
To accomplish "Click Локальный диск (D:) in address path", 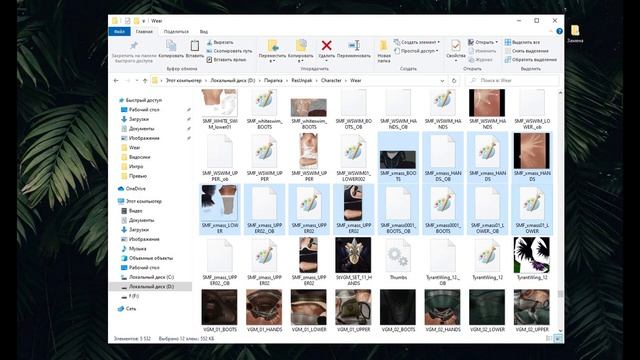I will (x=233, y=80).
